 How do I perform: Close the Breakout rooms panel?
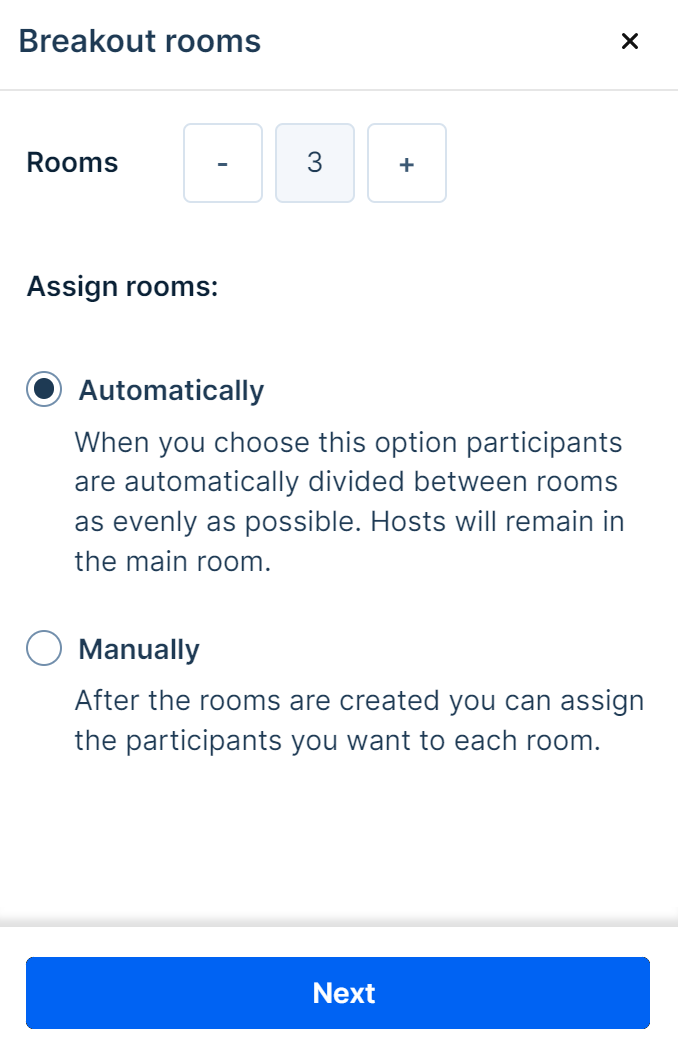[x=630, y=41]
